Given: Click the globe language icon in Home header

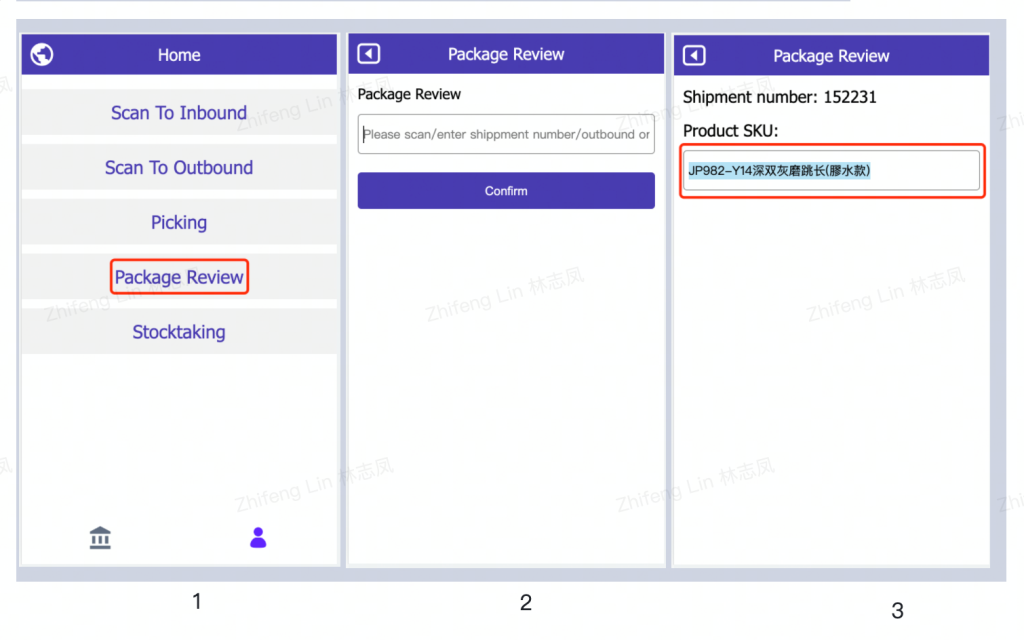Looking at the screenshot, I should (x=42, y=54).
